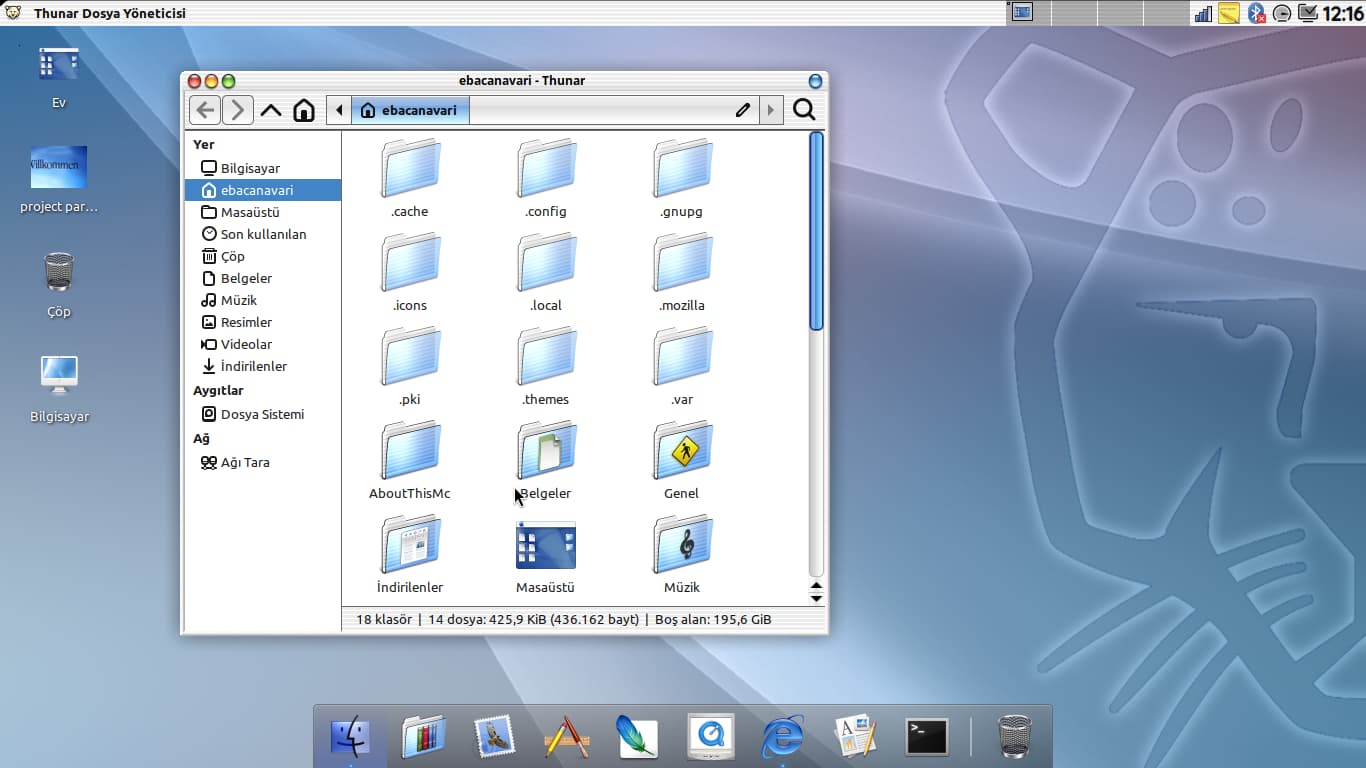The width and height of the screenshot is (1366, 768).
Task: Open Son kullanılan in the sidebar
Action: click(263, 234)
